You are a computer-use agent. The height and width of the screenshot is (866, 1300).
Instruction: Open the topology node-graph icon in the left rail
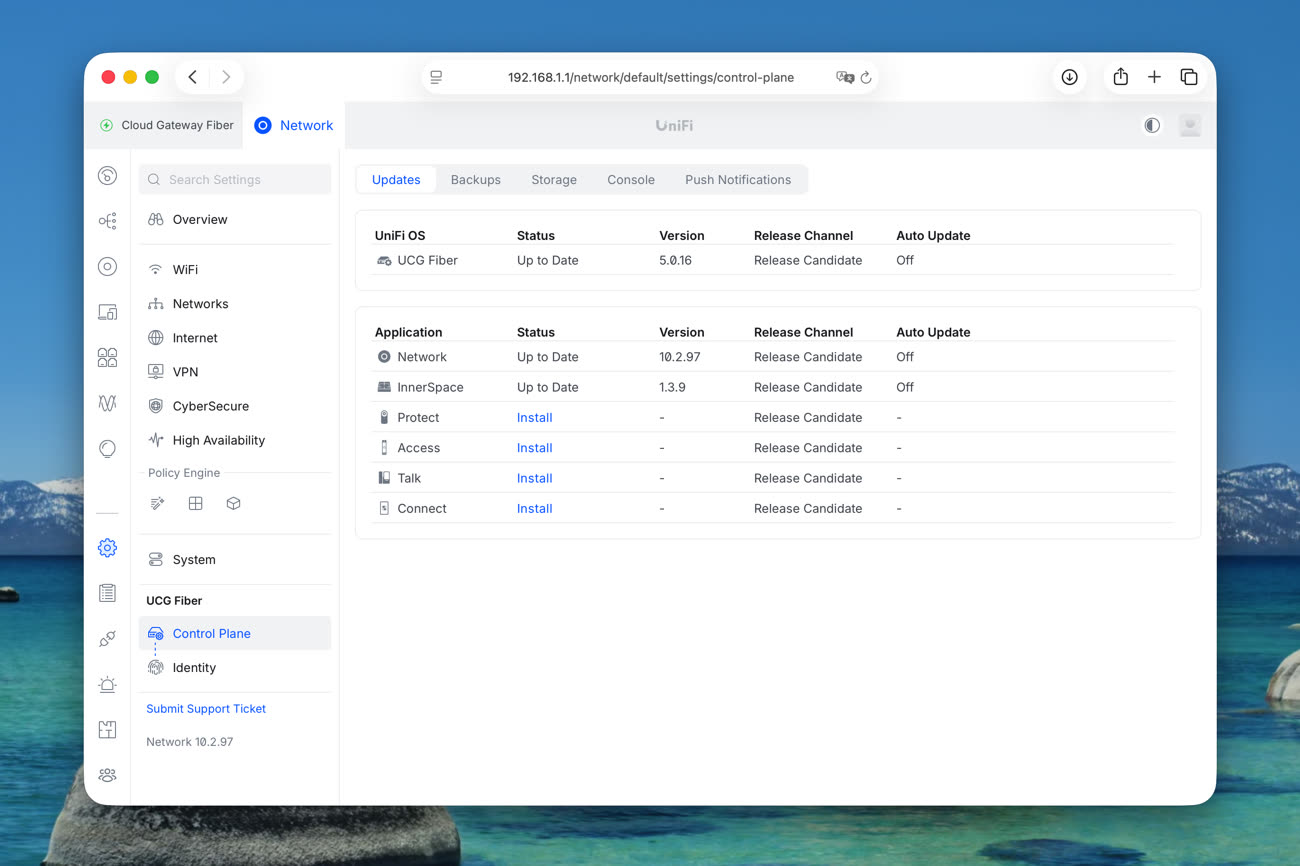point(107,221)
